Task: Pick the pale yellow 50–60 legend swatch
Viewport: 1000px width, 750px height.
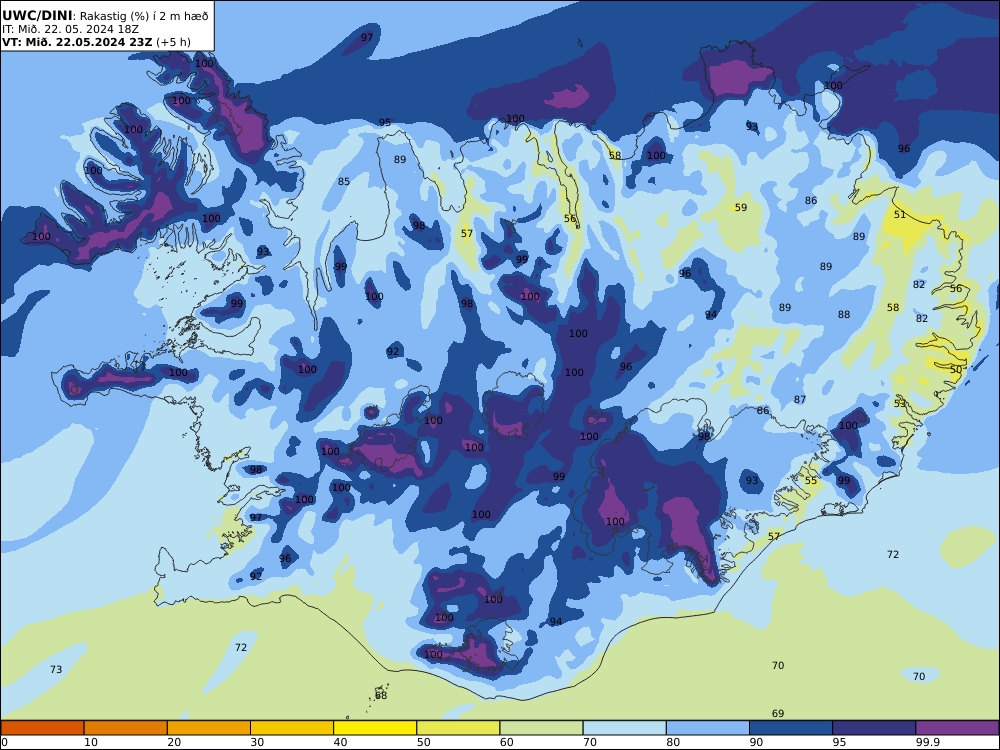Action: 458,728
